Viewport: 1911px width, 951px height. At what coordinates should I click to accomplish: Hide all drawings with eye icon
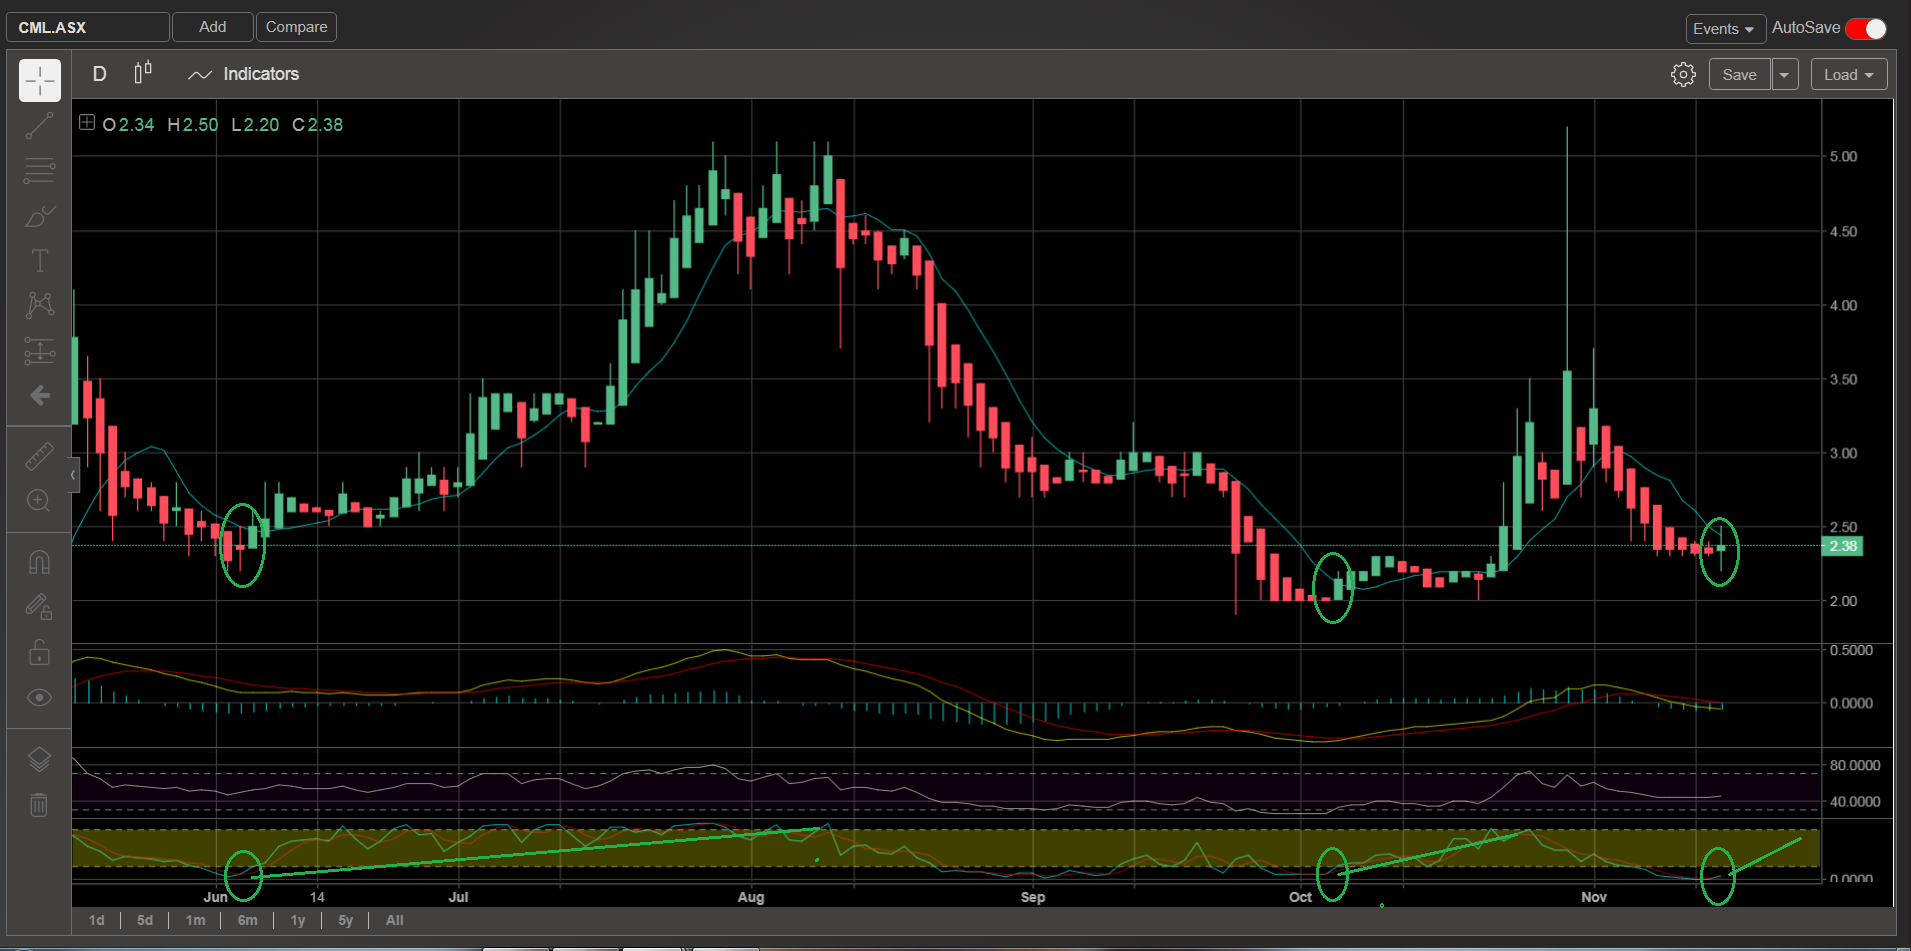[40, 697]
